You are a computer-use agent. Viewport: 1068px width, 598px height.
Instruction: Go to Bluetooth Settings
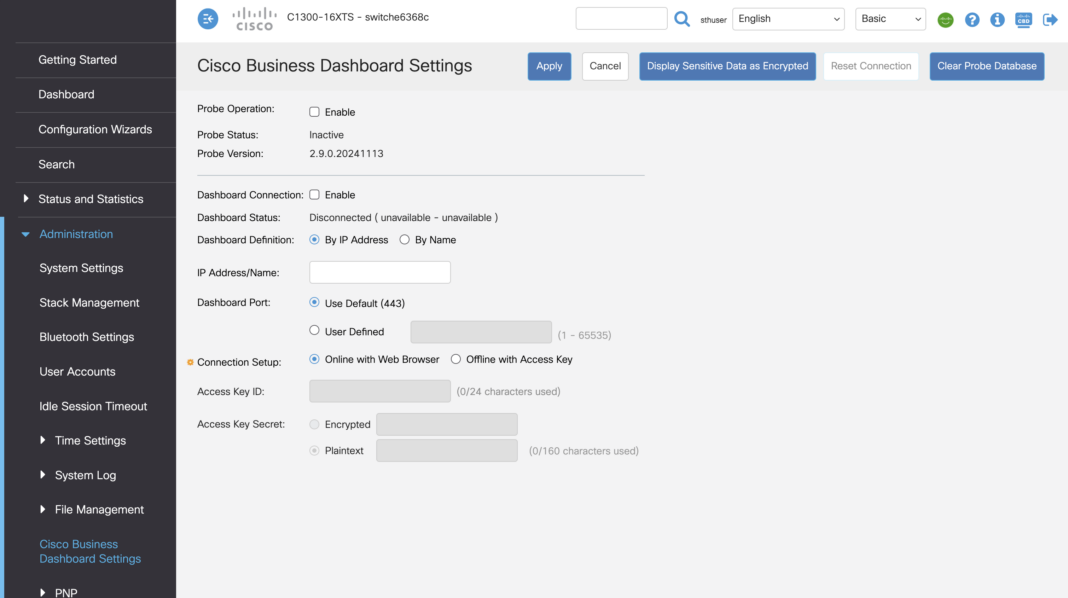[x=87, y=337]
